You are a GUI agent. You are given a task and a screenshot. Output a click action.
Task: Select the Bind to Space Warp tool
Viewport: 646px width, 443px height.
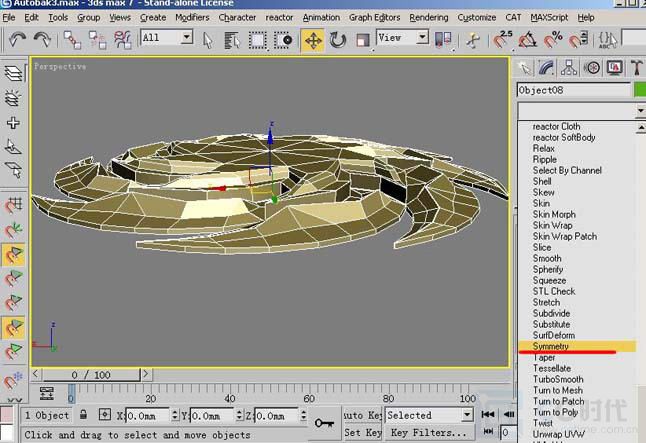click(122, 40)
